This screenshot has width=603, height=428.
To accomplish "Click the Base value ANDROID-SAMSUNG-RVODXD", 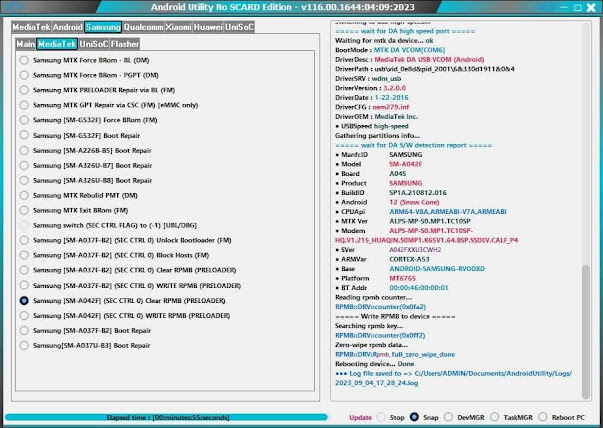I will tap(437, 269).
